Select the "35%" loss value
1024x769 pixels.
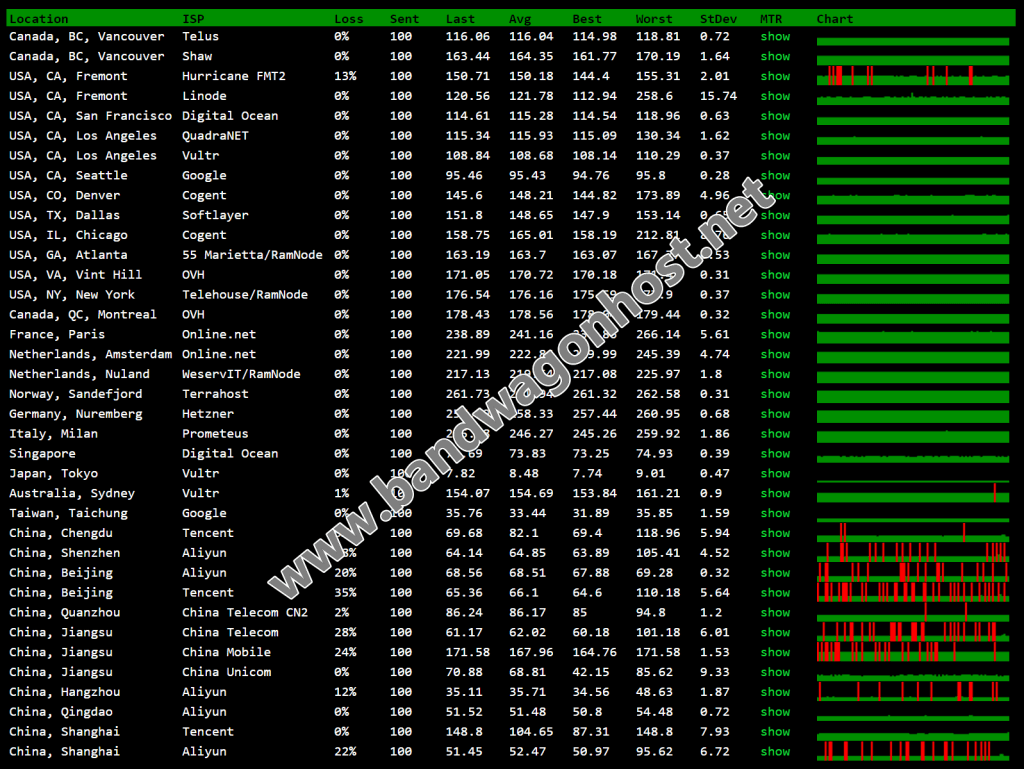(345, 593)
